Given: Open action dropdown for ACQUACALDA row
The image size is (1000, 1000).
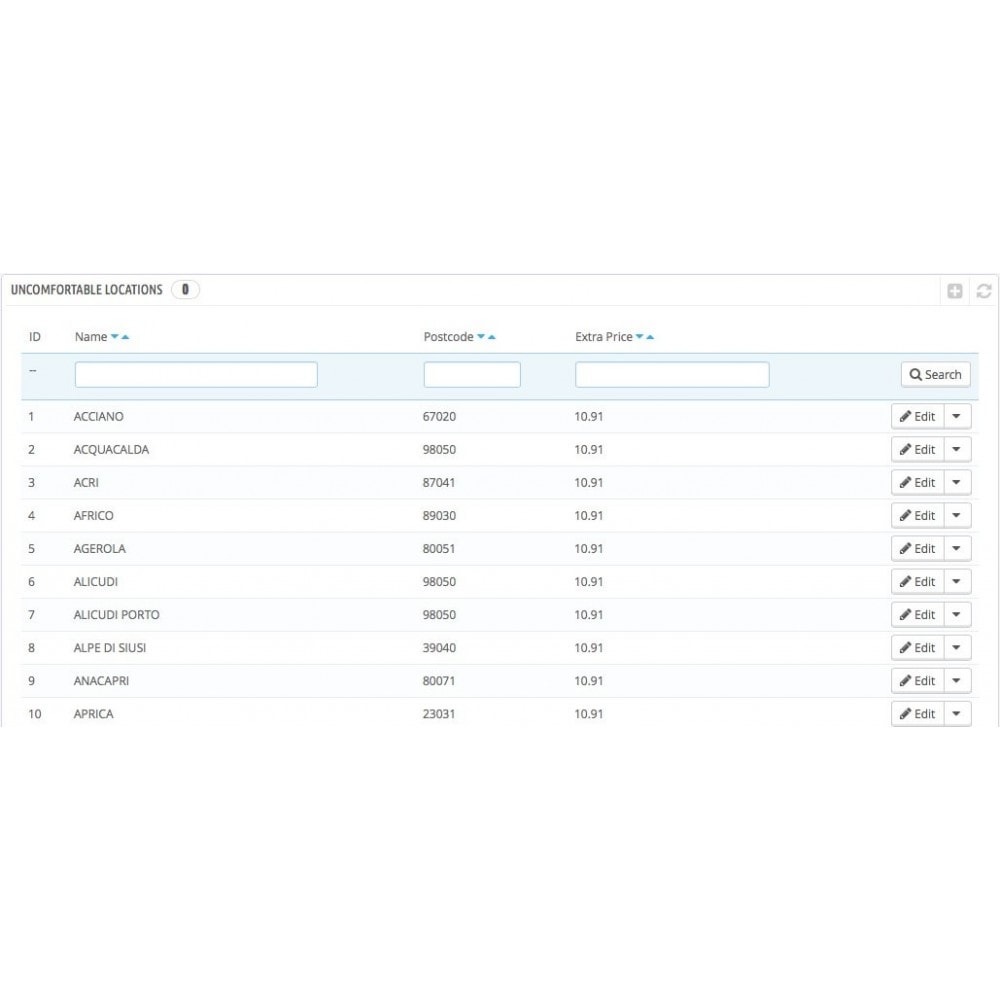Looking at the screenshot, I should coord(957,450).
